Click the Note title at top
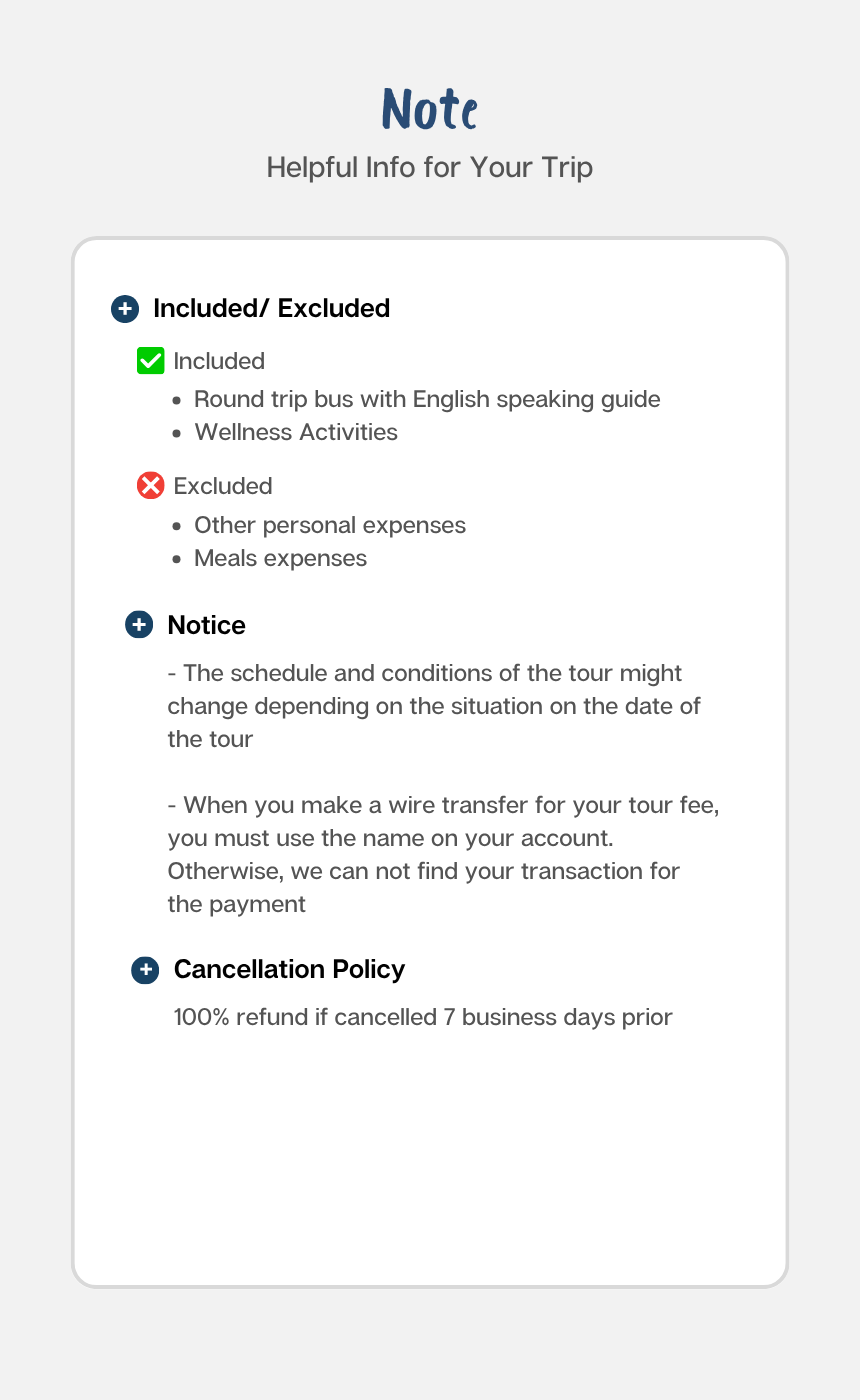This screenshot has width=860, height=1400. point(430,109)
